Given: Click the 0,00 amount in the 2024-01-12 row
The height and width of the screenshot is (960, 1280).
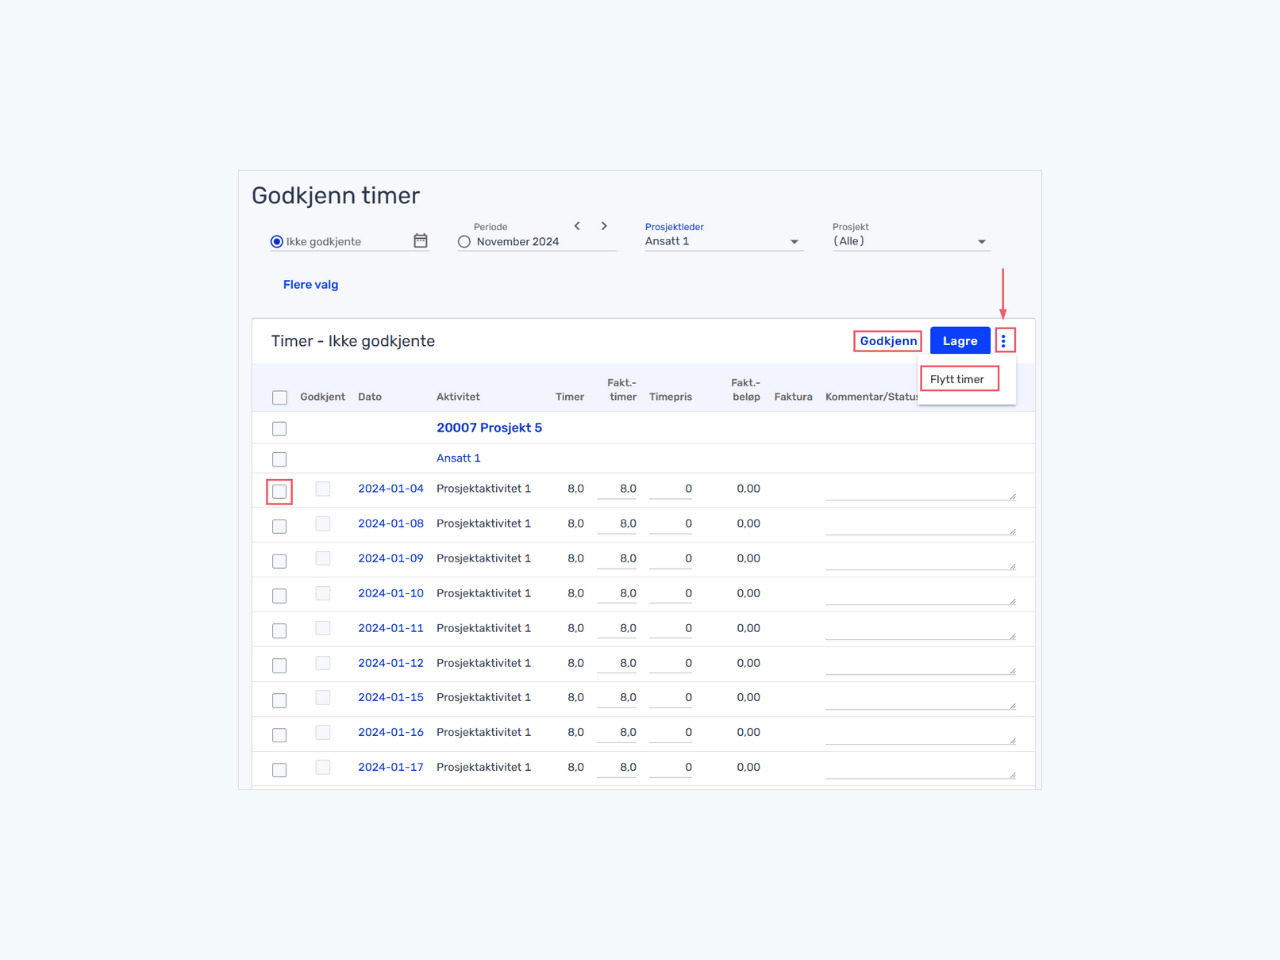Looking at the screenshot, I should point(748,663).
